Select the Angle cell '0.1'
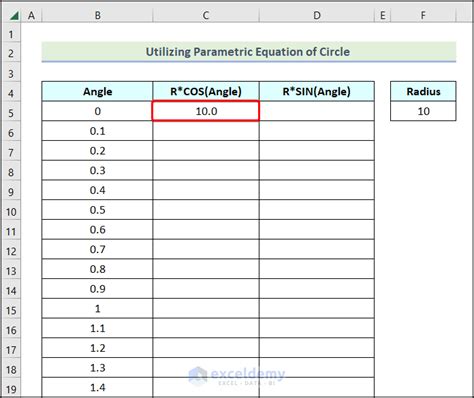 (97, 131)
